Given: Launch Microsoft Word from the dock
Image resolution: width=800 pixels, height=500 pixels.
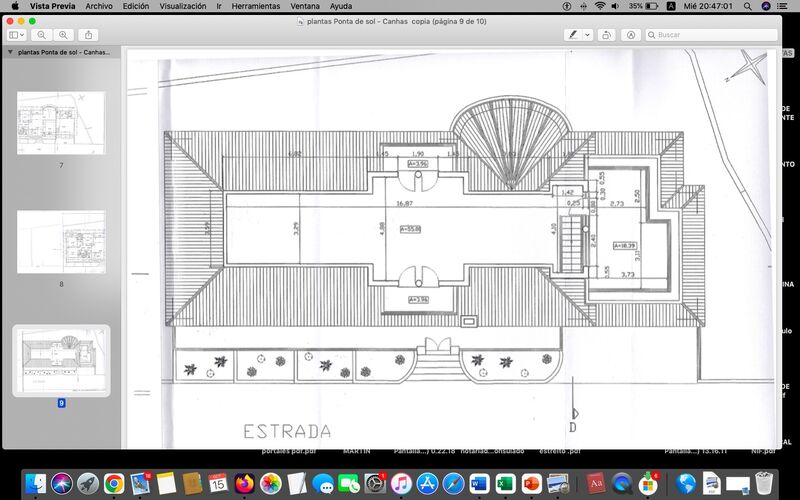Looking at the screenshot, I should pos(479,483).
